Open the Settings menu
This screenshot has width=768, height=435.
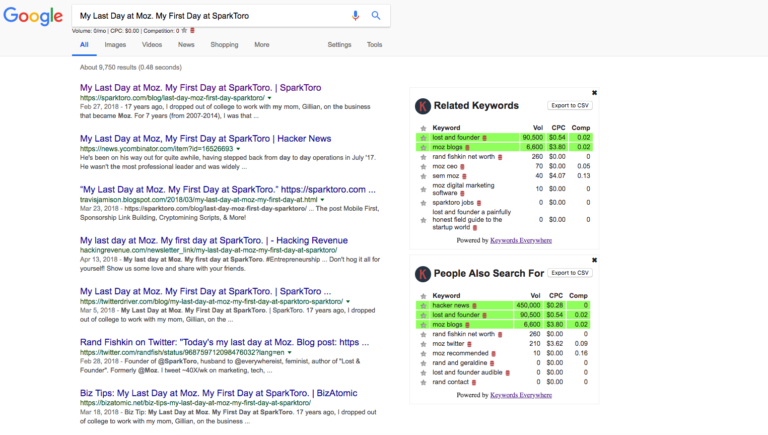pyautogui.click(x=339, y=45)
